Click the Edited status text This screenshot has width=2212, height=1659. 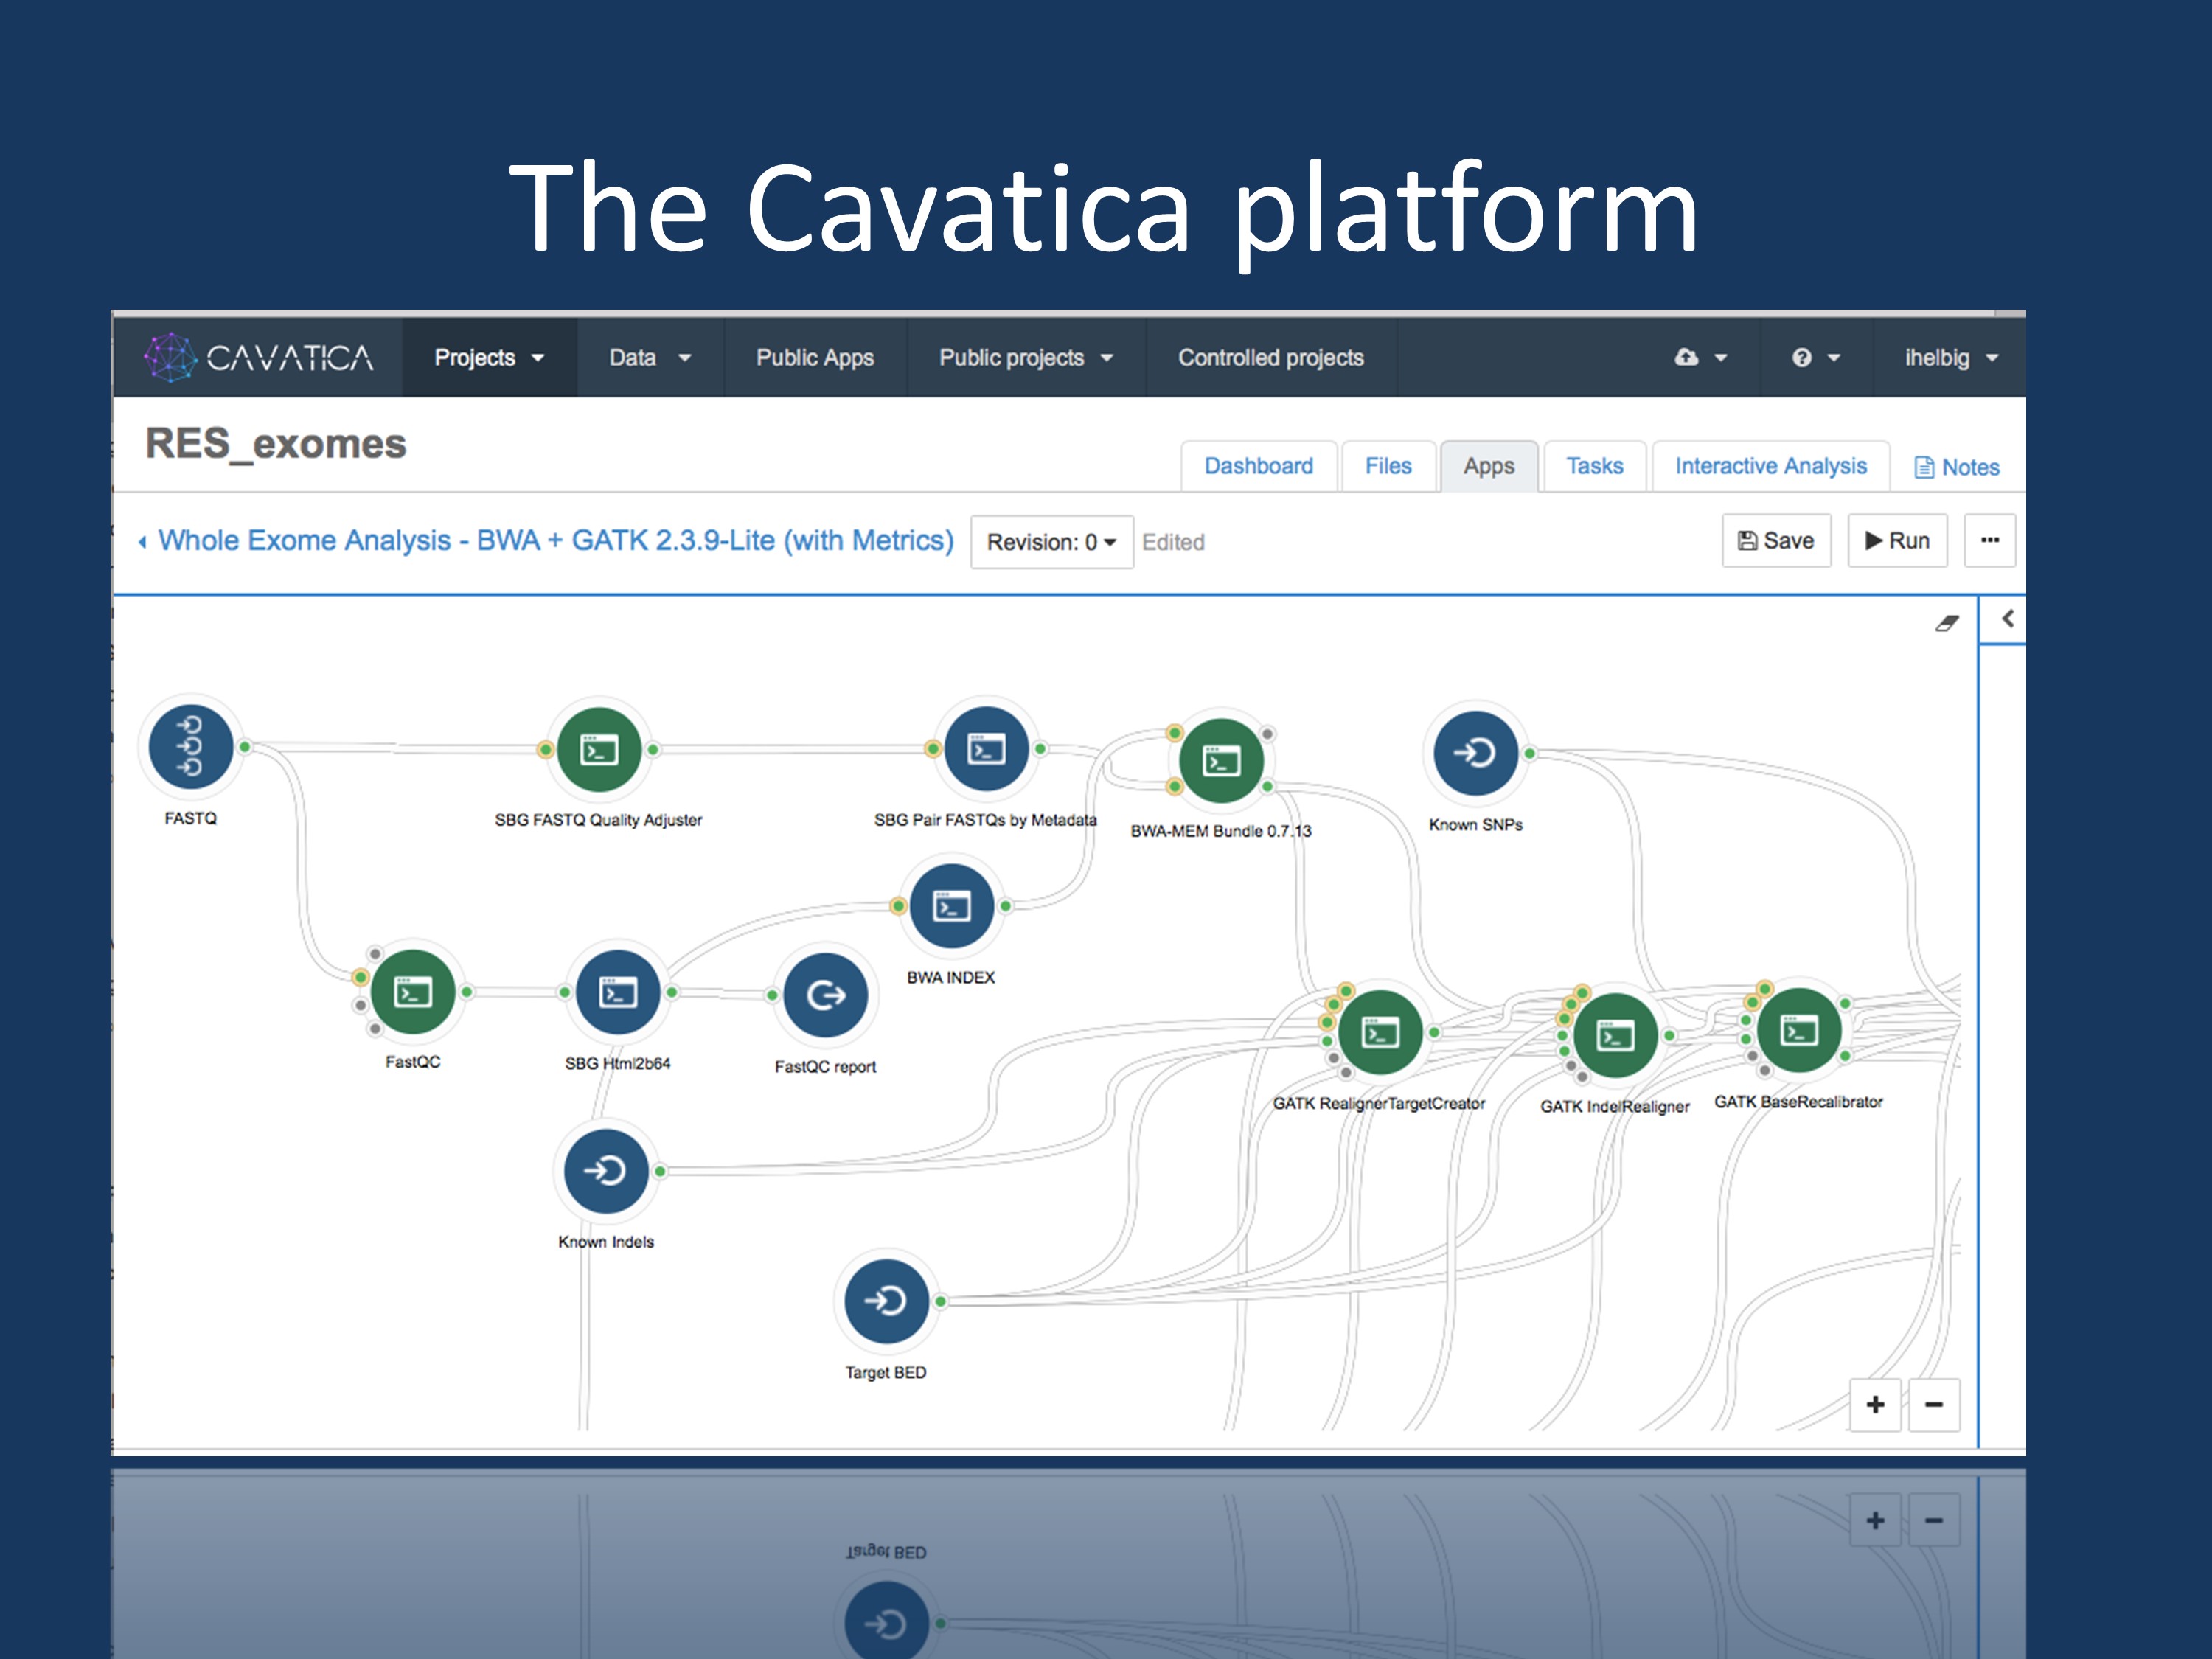[x=1173, y=542]
